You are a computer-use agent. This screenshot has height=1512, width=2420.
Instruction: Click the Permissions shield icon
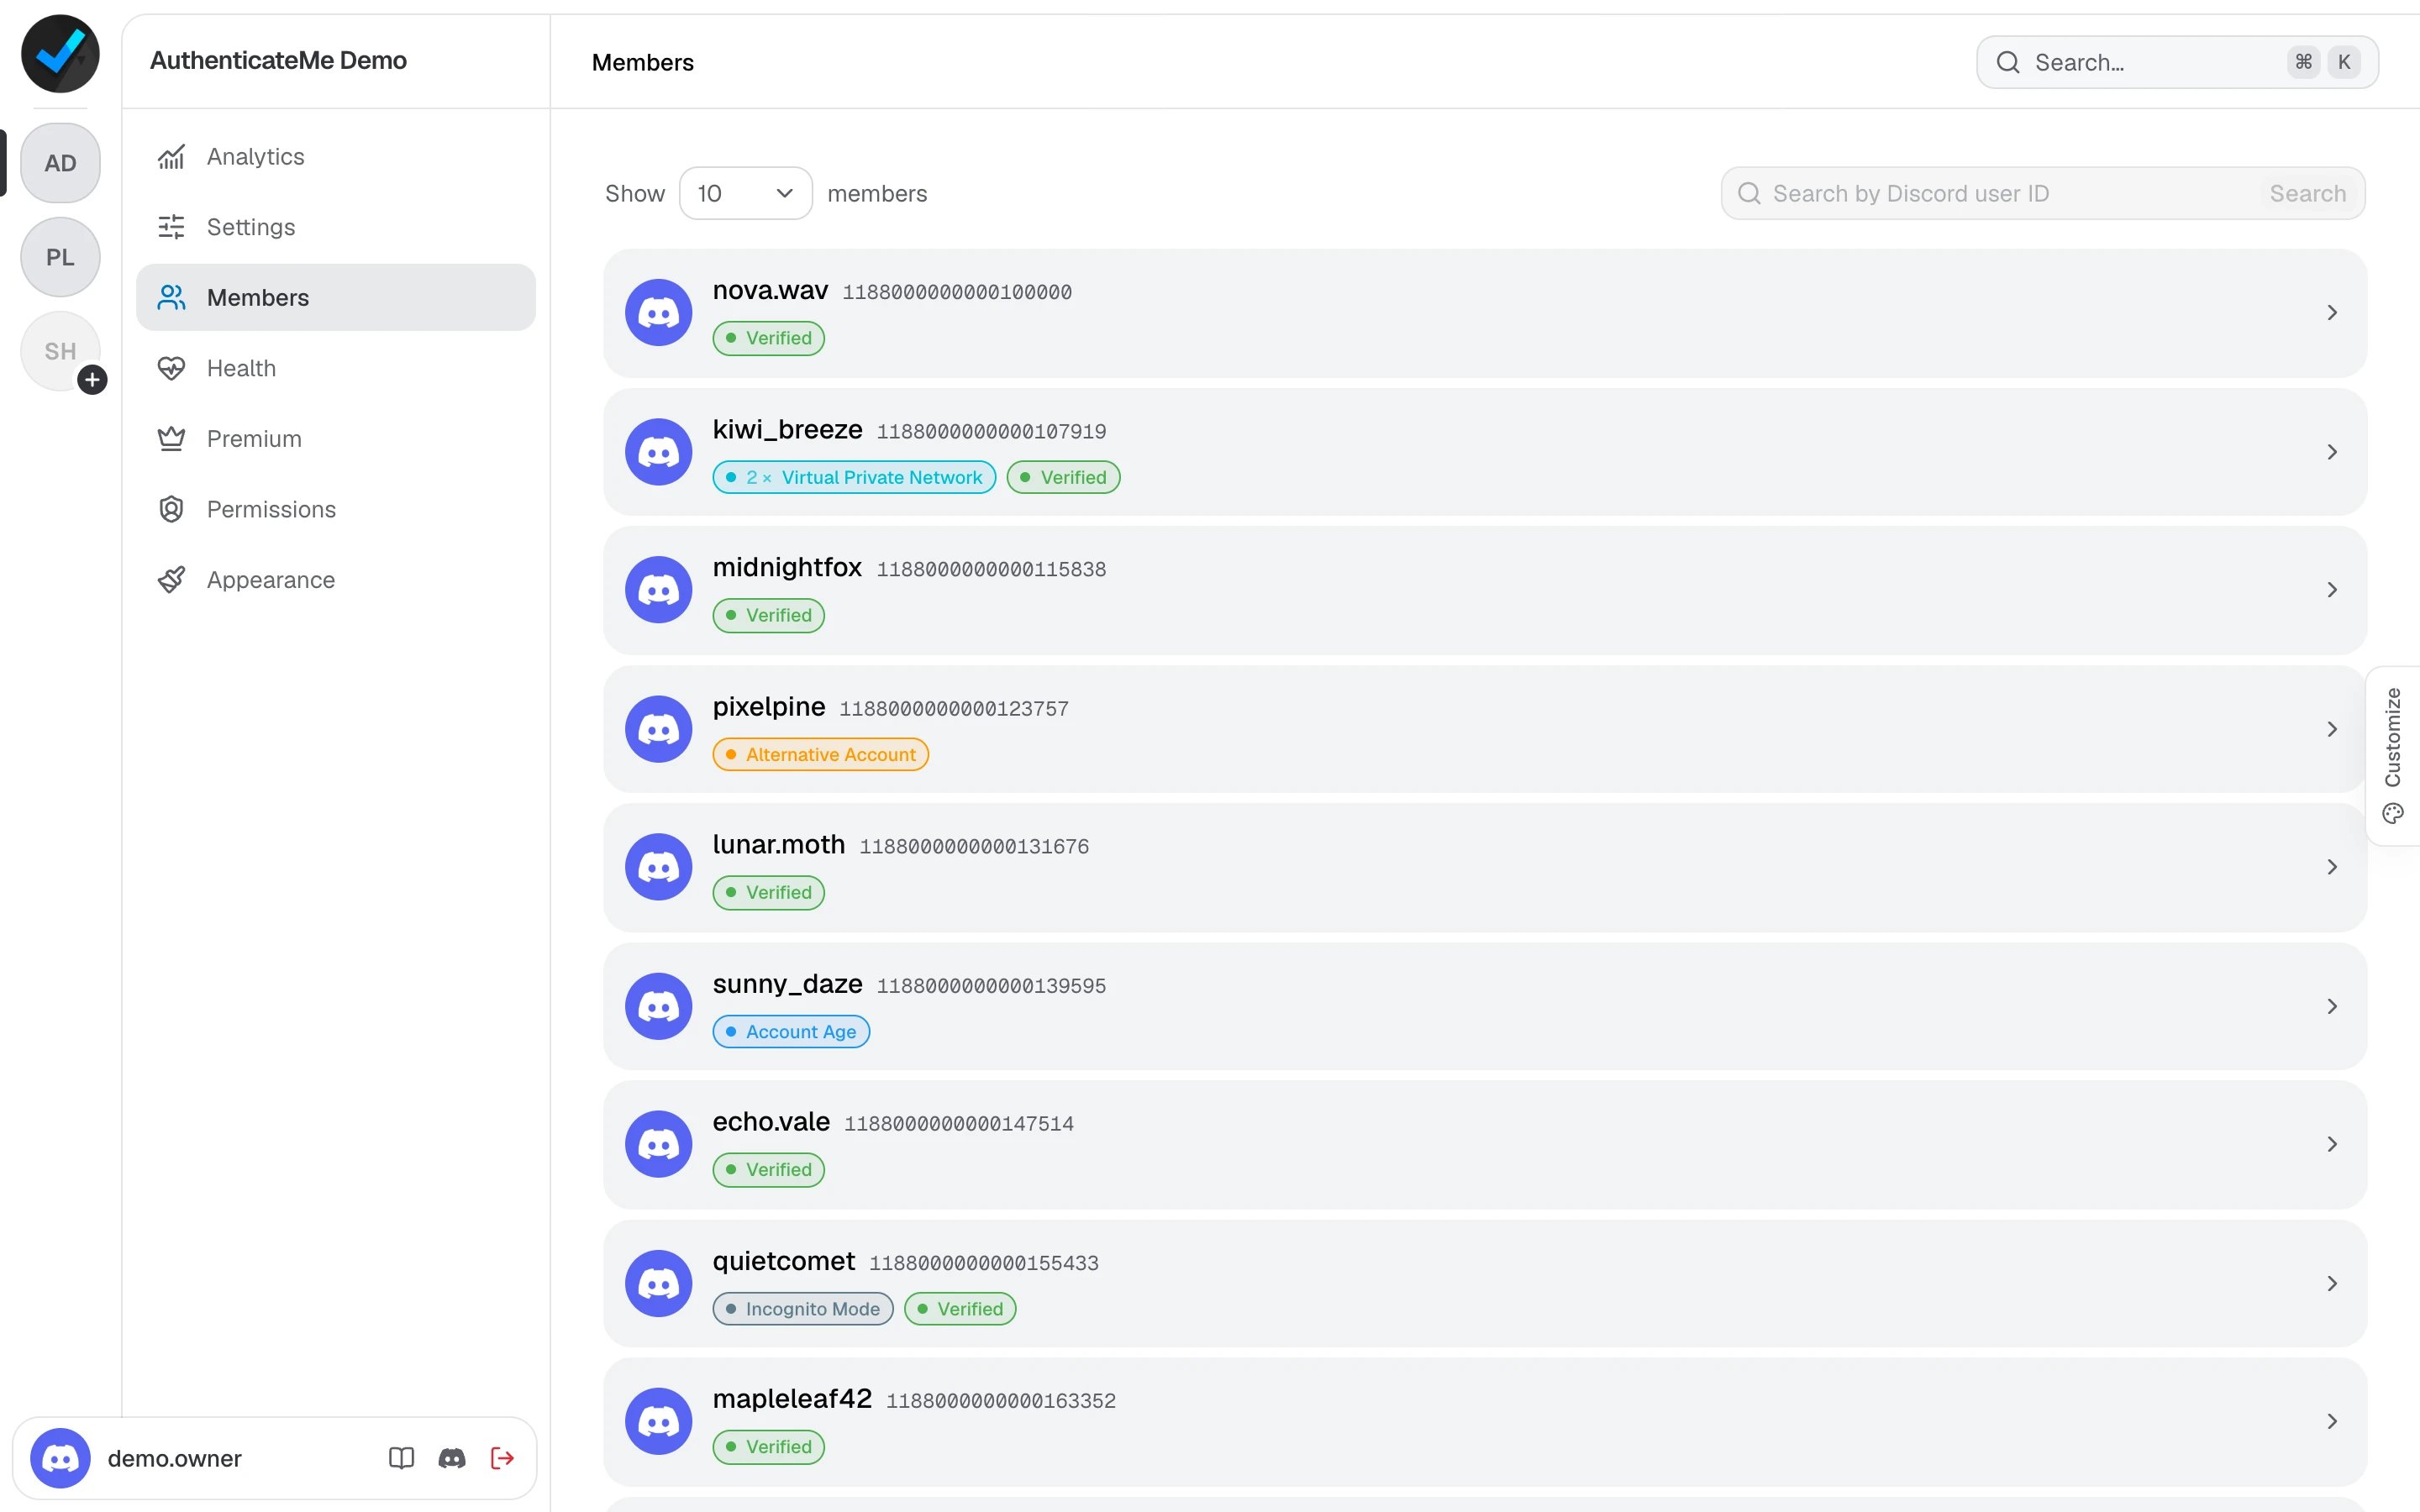click(x=171, y=509)
